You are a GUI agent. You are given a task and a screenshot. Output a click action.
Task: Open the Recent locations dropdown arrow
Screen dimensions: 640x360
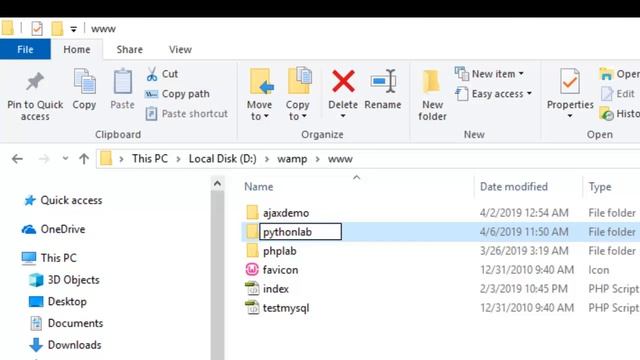click(x=65, y=159)
